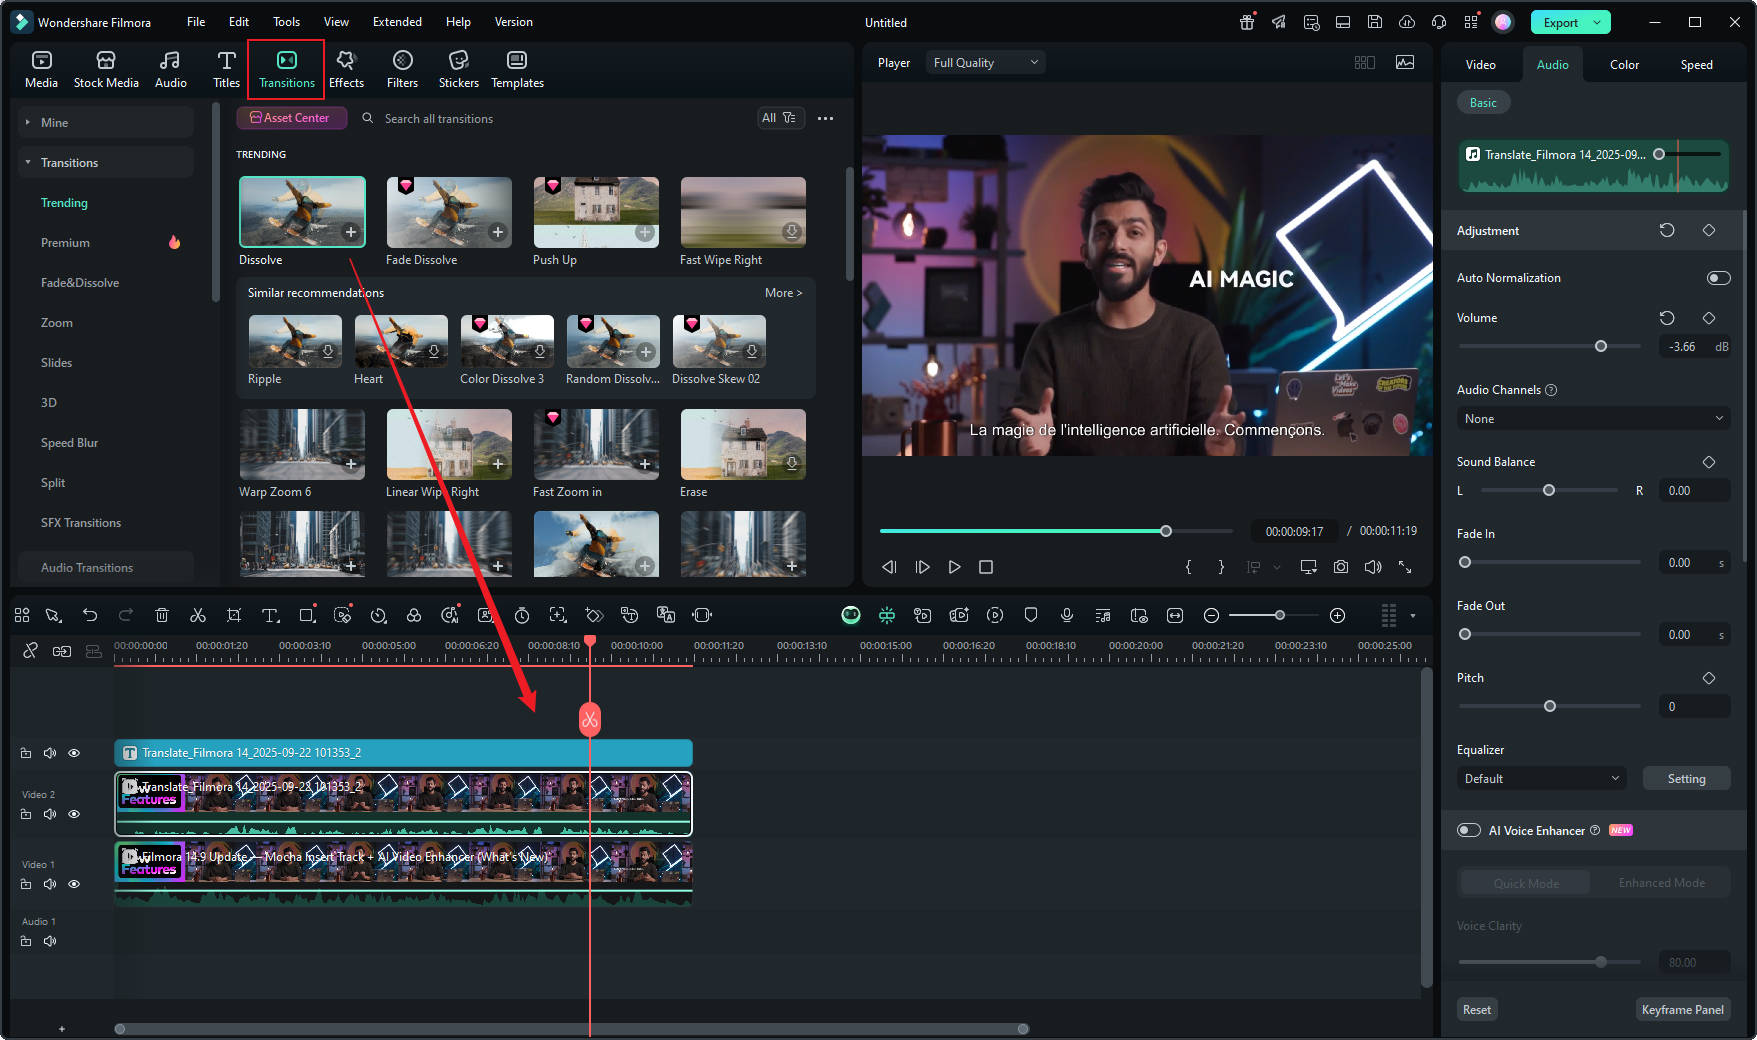The image size is (1757, 1040).
Task: Open the File menu
Action: (x=196, y=22)
